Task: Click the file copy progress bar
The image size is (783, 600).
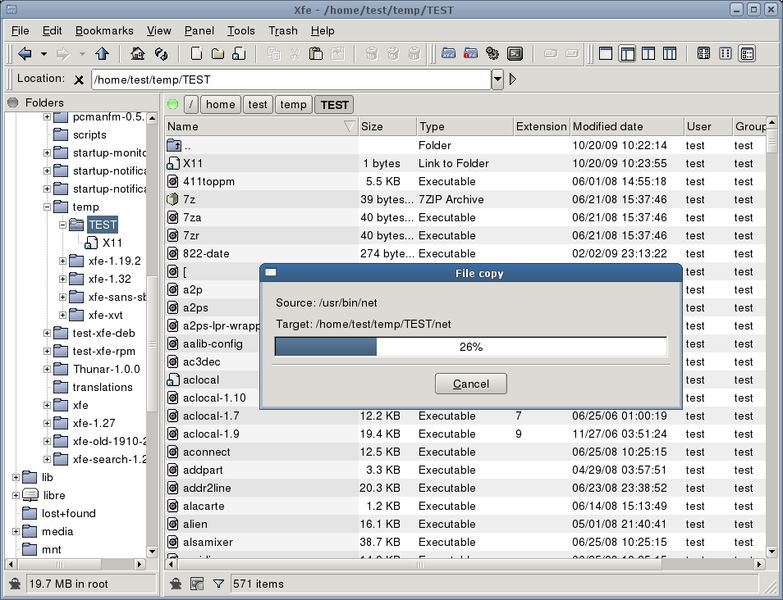Action: (470, 346)
